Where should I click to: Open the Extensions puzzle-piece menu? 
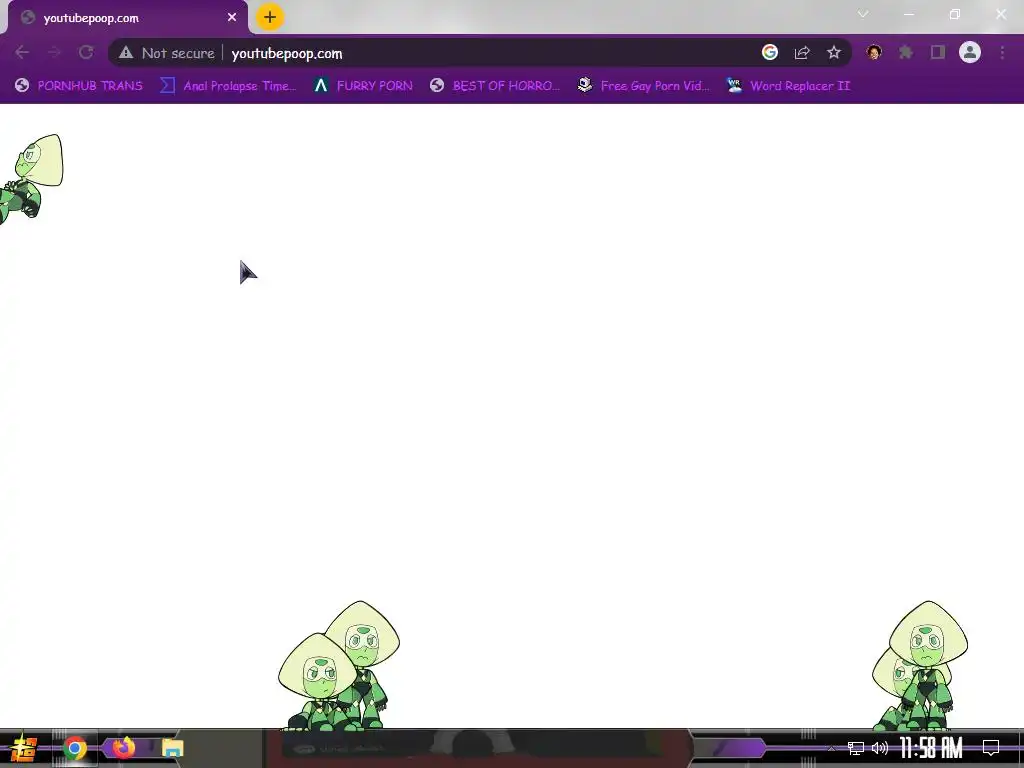(x=906, y=52)
